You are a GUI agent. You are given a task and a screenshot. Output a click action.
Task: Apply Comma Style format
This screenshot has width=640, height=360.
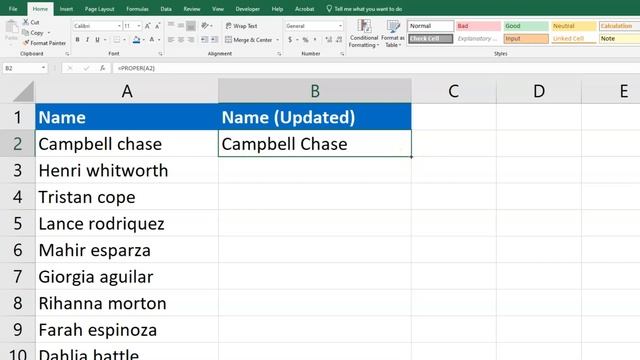pyautogui.click(x=315, y=40)
